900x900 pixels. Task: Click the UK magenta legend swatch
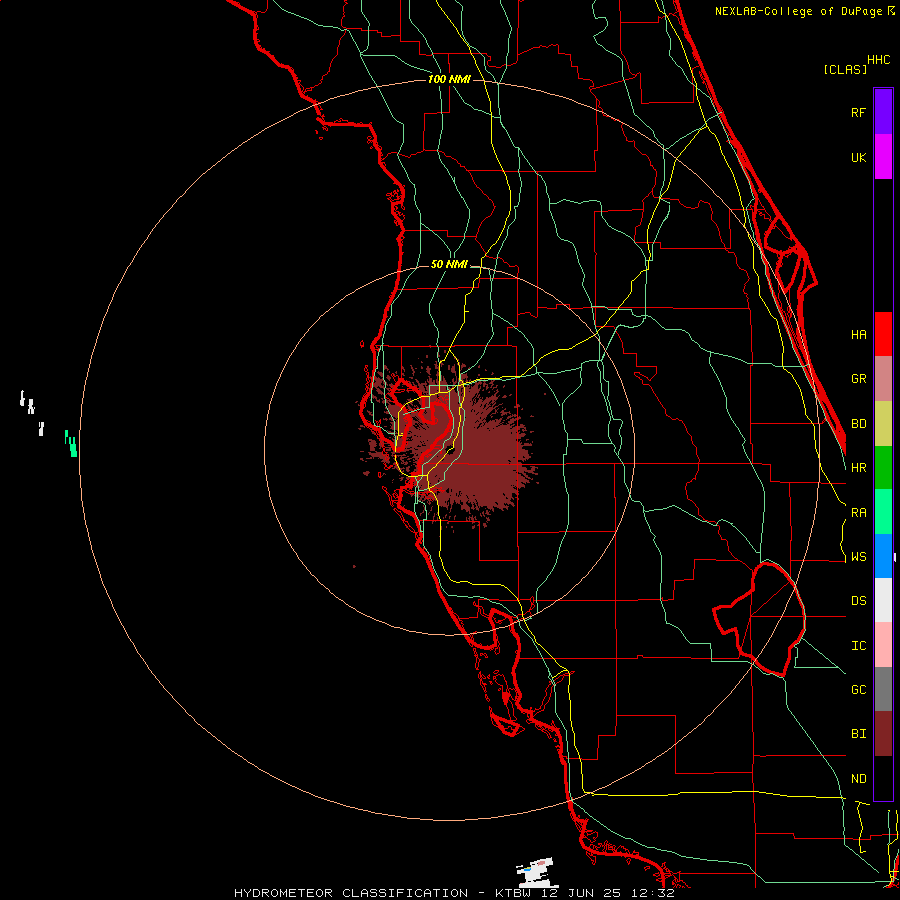[883, 157]
